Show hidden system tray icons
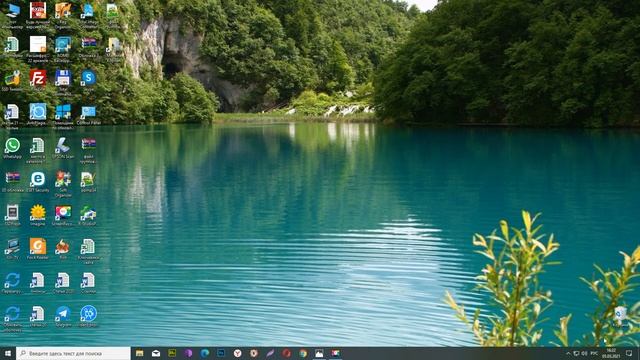640x360 pixels. 568,353
